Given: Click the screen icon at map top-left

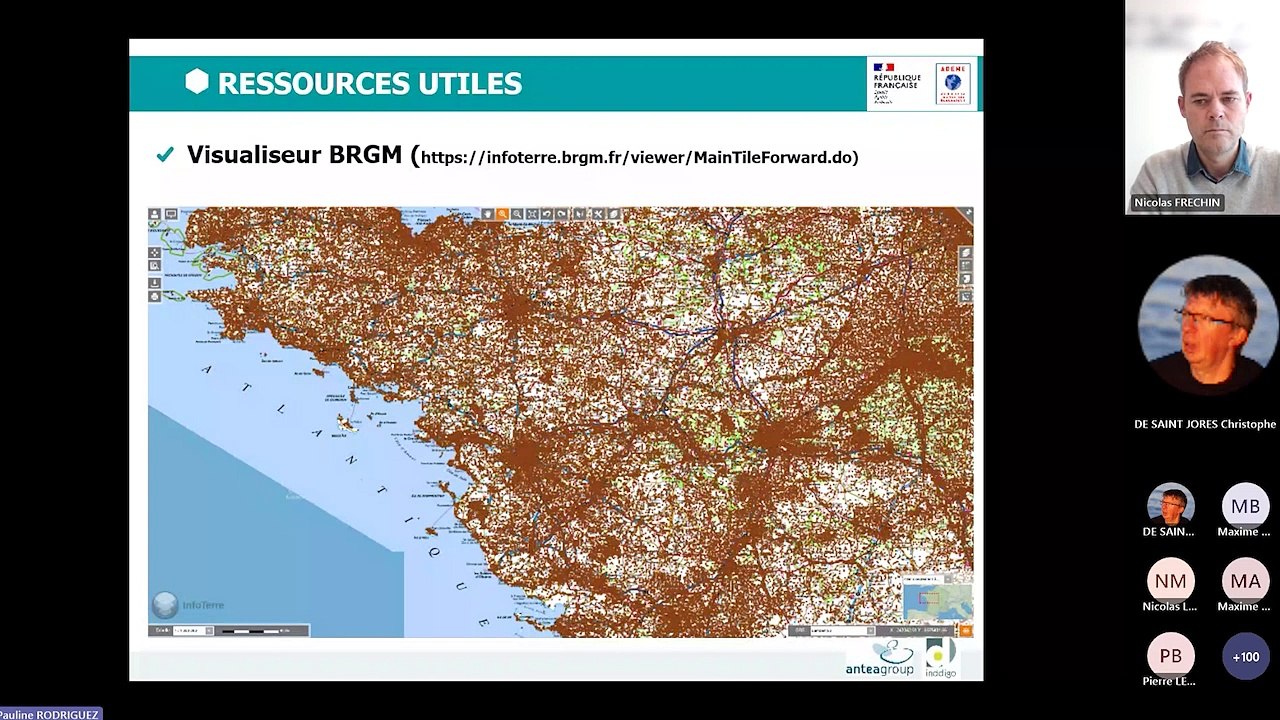Looking at the screenshot, I should pos(171,214).
